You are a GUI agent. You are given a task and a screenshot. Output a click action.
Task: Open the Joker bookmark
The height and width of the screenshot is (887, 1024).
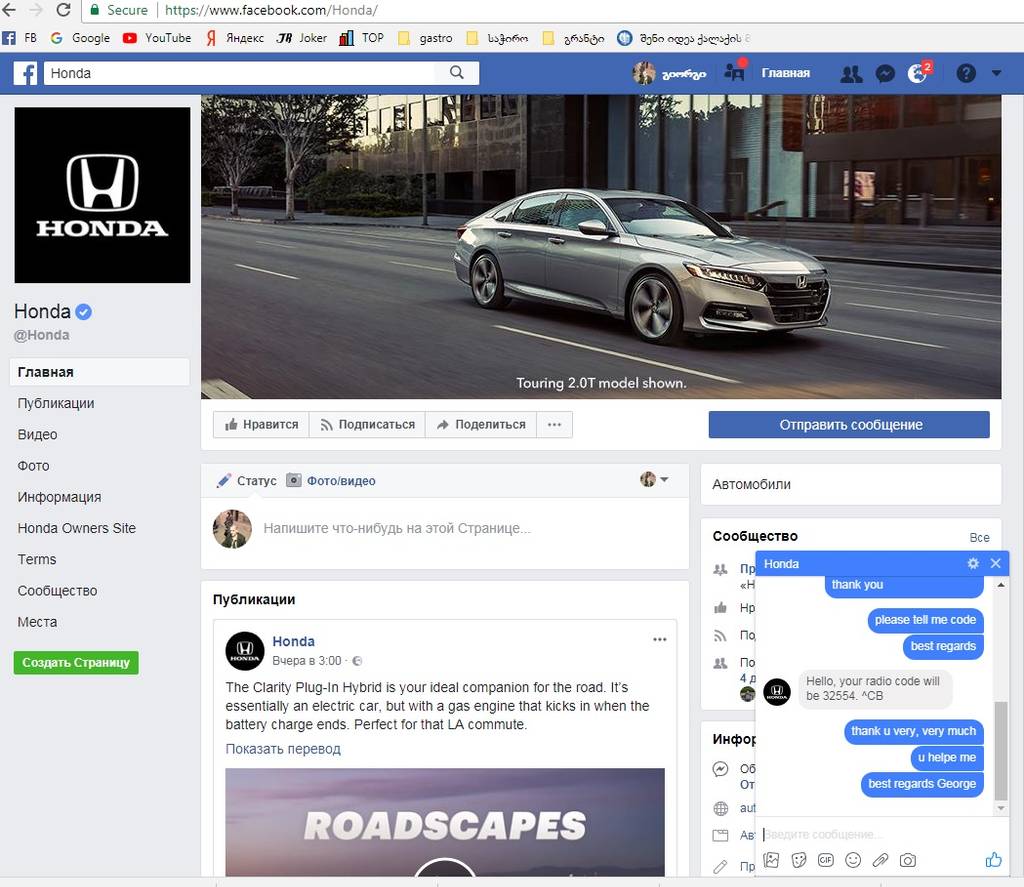[302, 38]
